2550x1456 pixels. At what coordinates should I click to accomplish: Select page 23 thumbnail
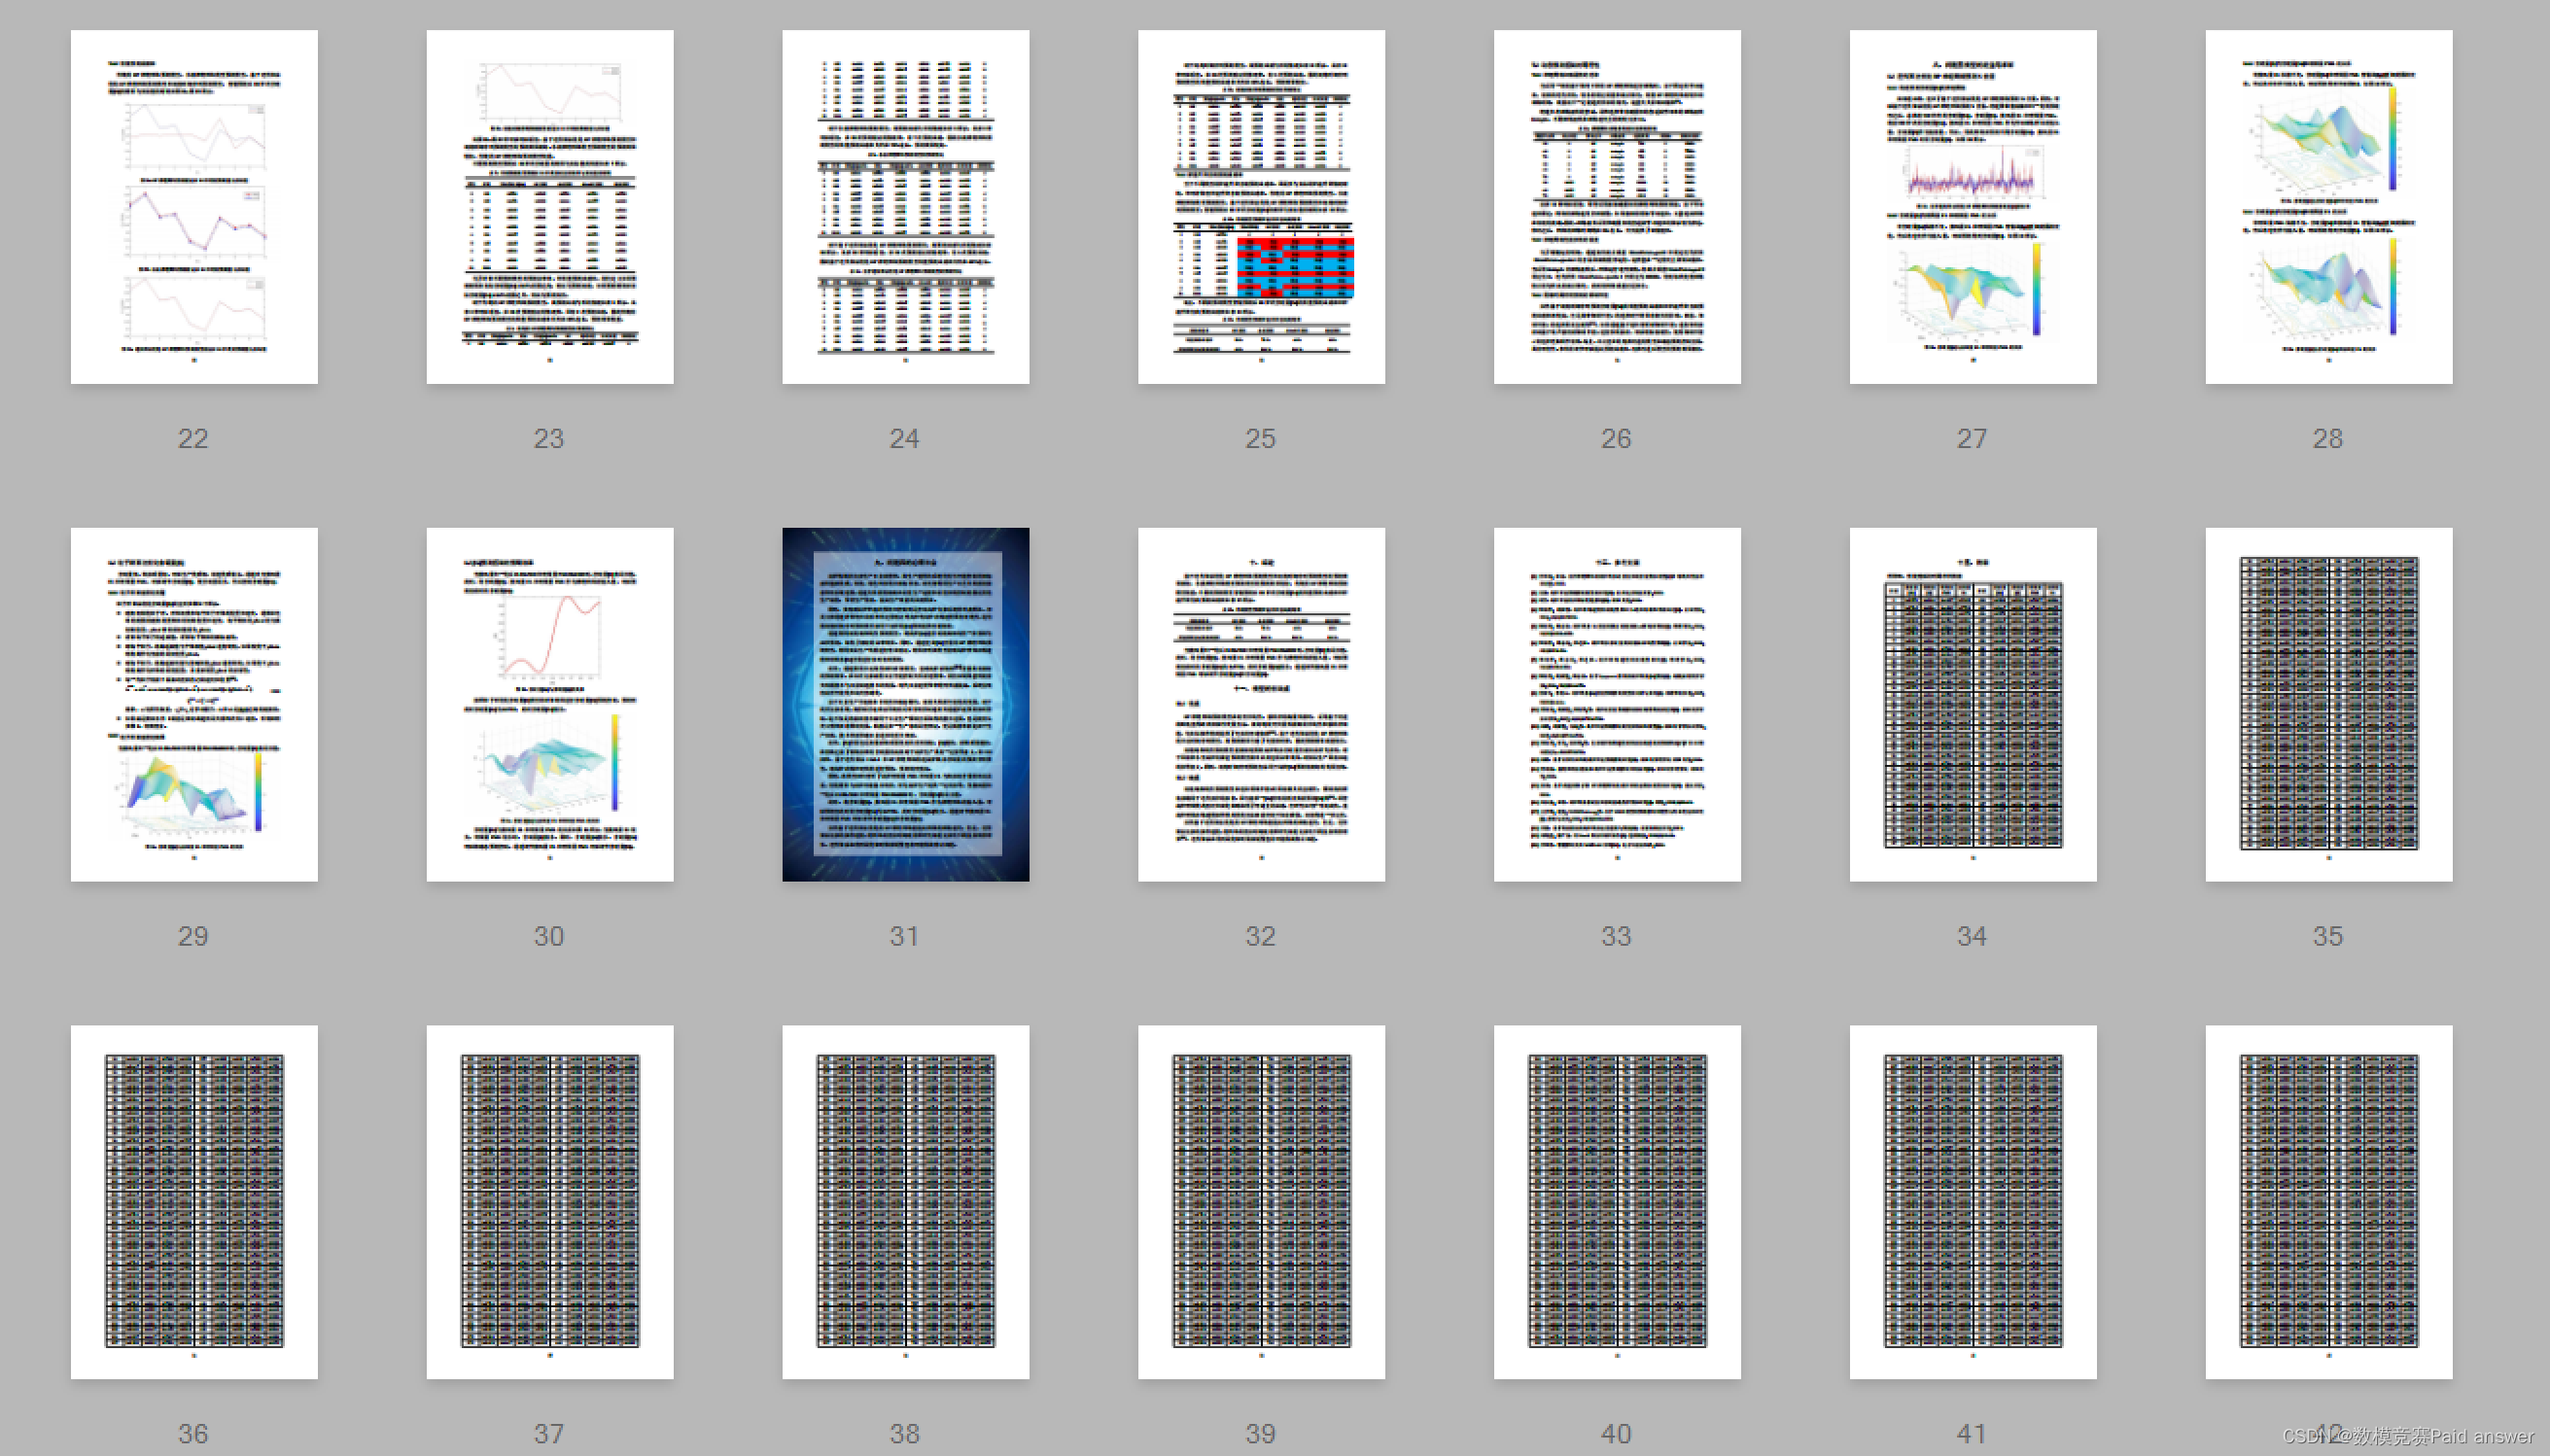[550, 207]
